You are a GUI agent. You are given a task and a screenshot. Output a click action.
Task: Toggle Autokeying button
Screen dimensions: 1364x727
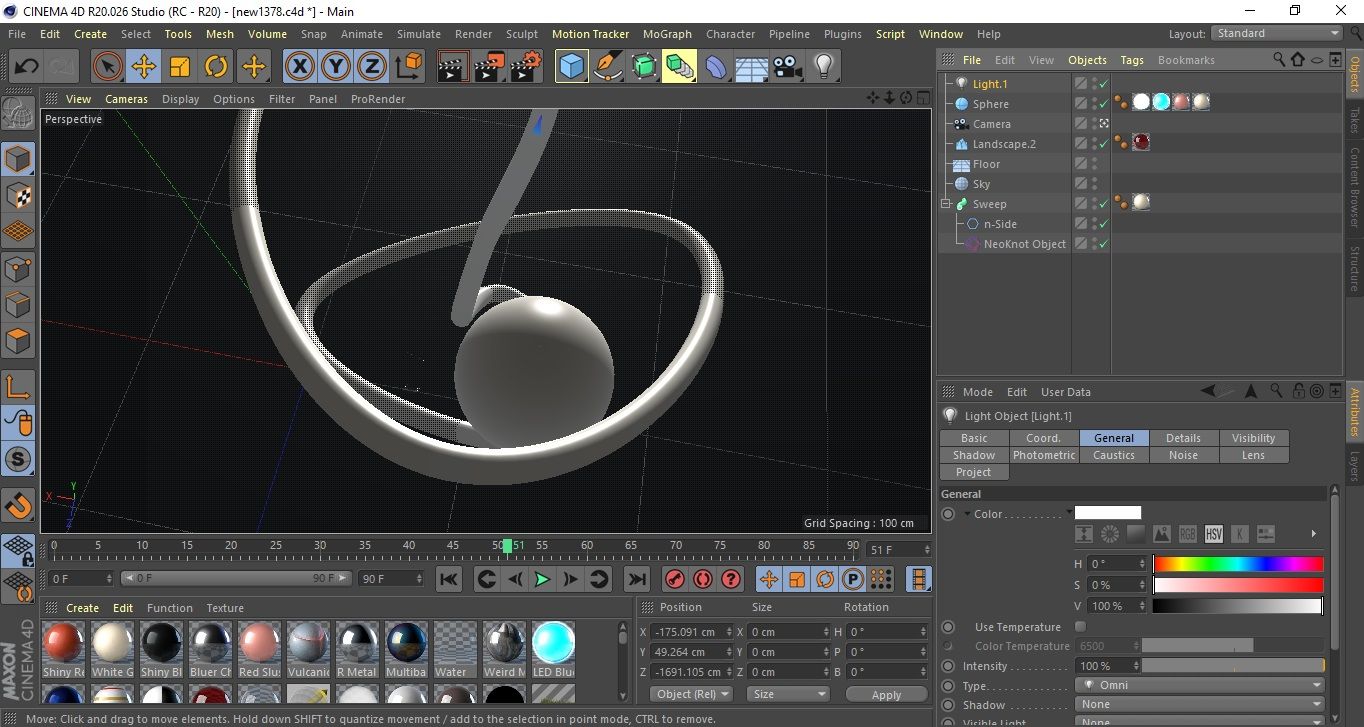point(702,579)
